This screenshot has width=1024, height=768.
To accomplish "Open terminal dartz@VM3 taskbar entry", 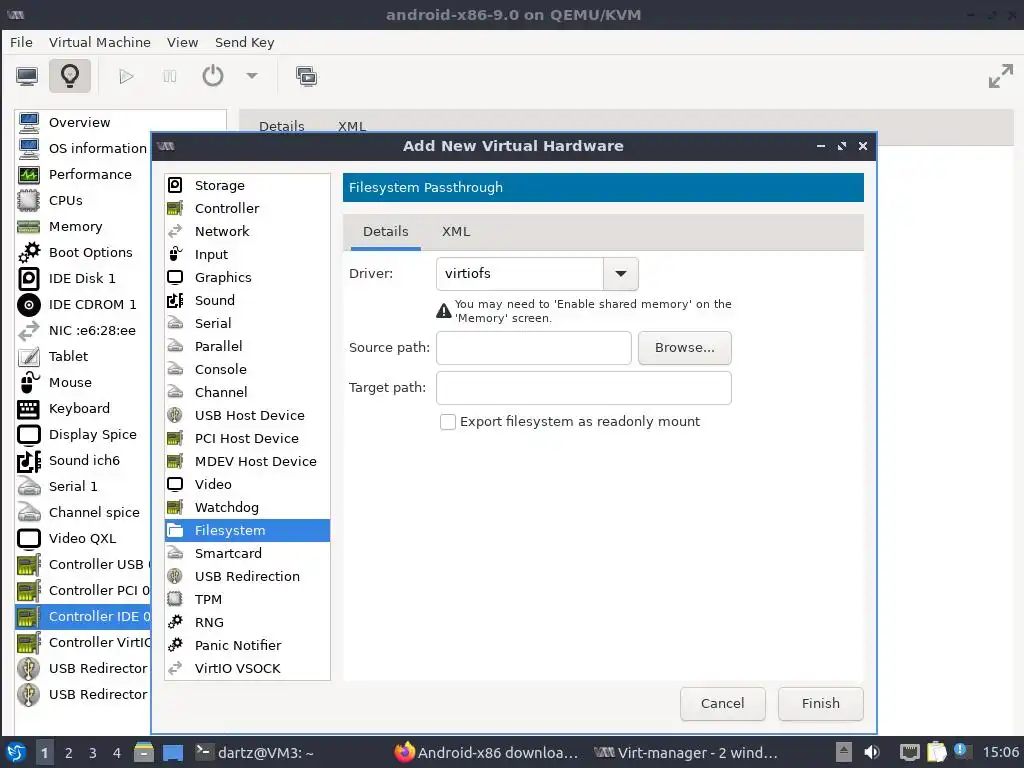I will pyautogui.click(x=256, y=753).
